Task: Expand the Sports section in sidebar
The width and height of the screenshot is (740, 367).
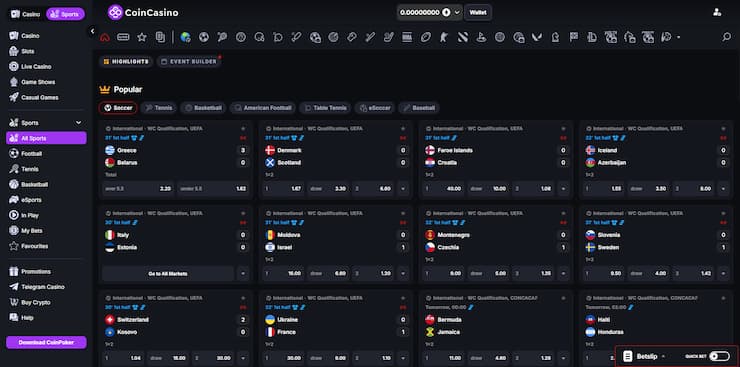Action: click(78, 123)
